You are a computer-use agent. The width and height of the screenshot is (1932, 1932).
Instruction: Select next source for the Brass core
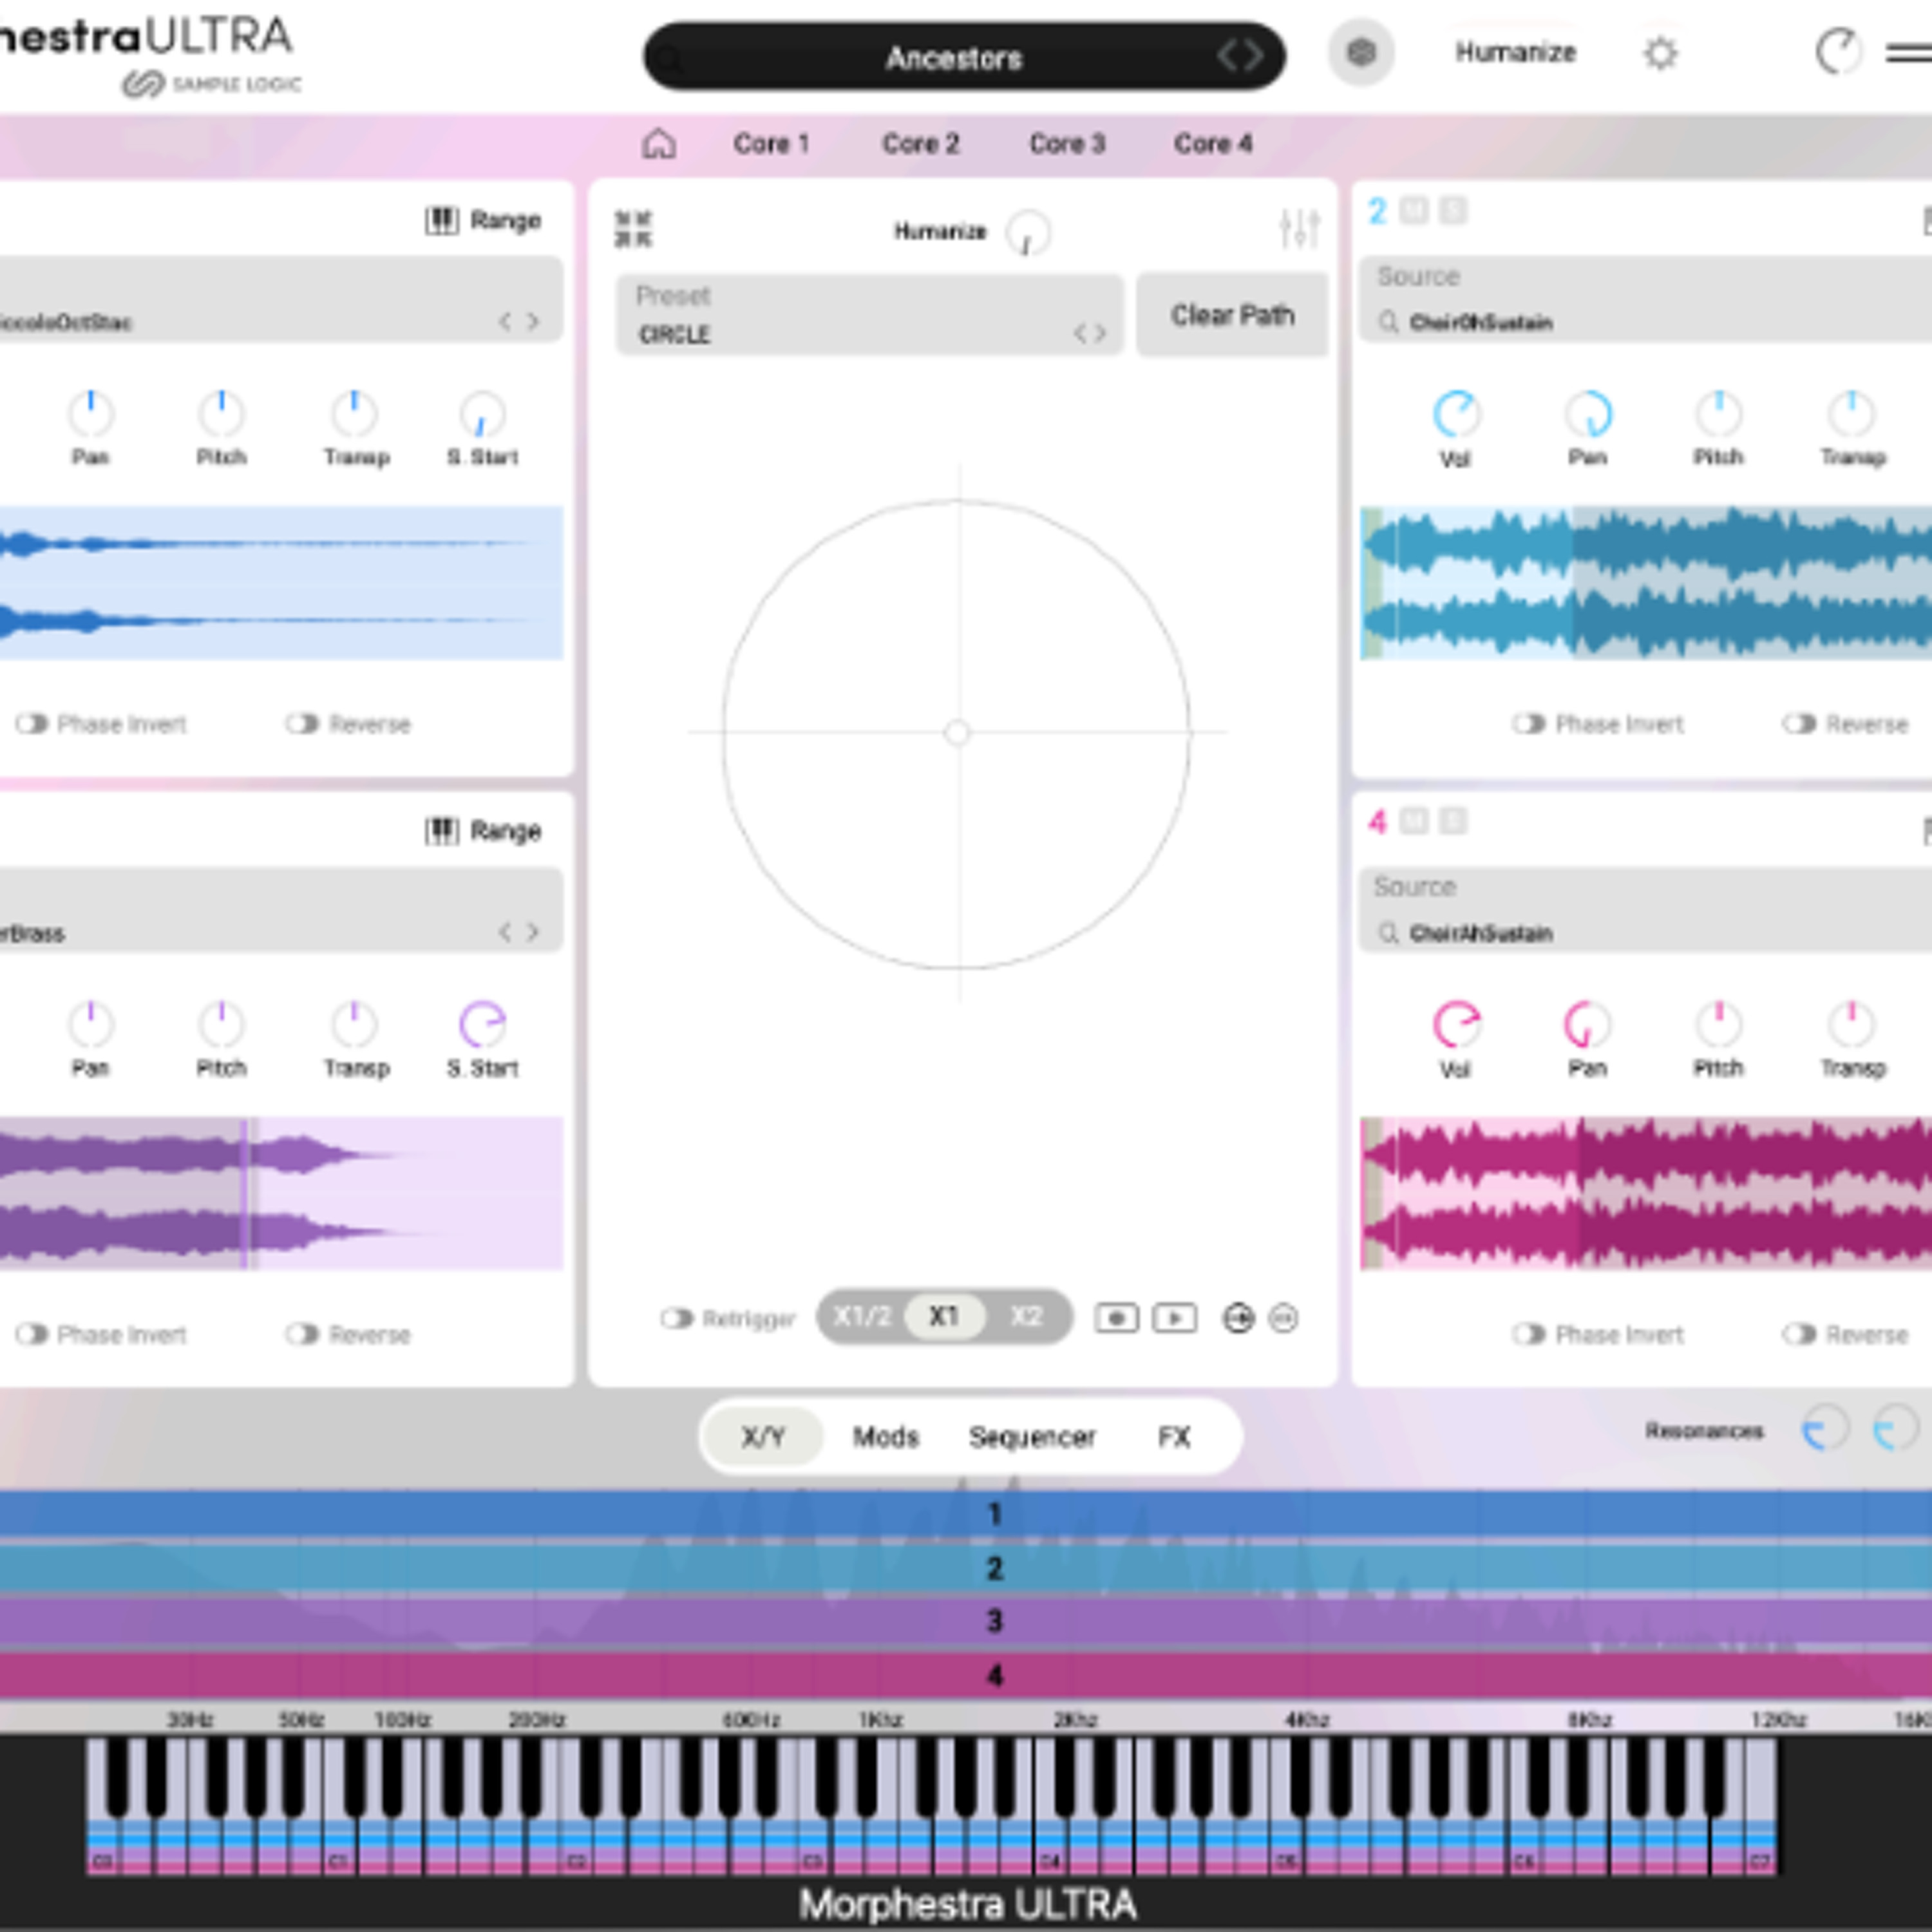(x=533, y=932)
